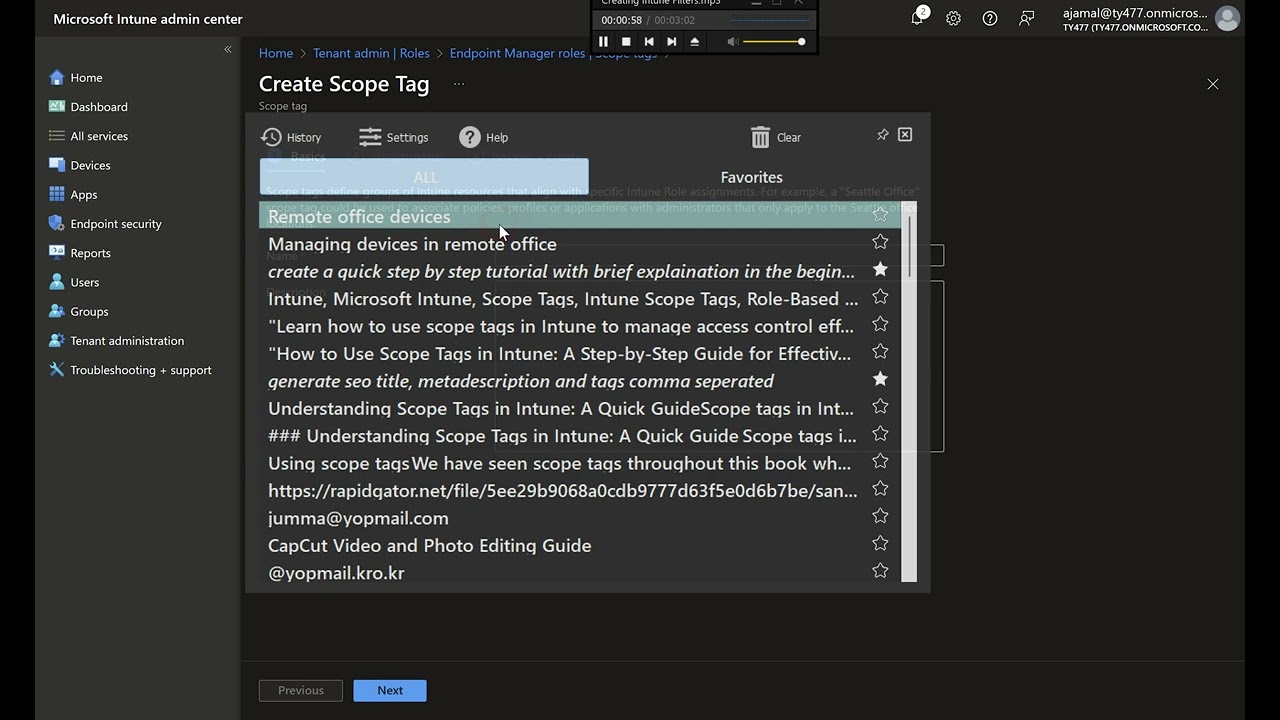Switch to the Favorites tab
This screenshot has width=1280, height=720.
click(752, 177)
